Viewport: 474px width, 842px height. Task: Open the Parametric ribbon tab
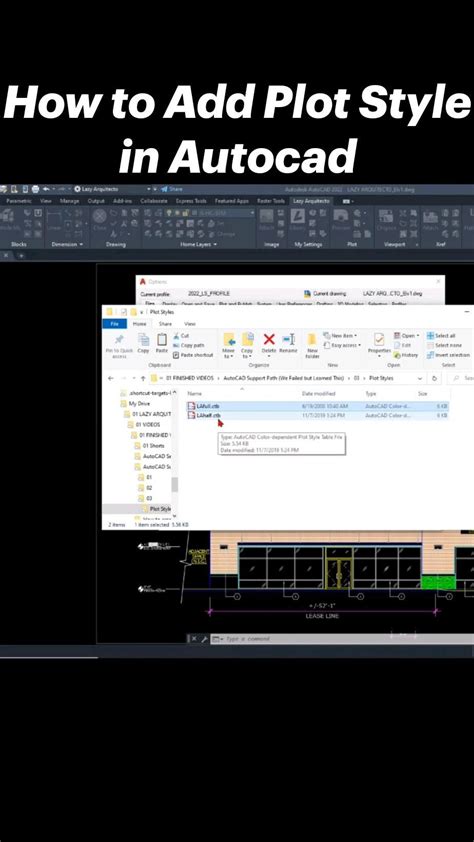pyautogui.click(x=19, y=201)
